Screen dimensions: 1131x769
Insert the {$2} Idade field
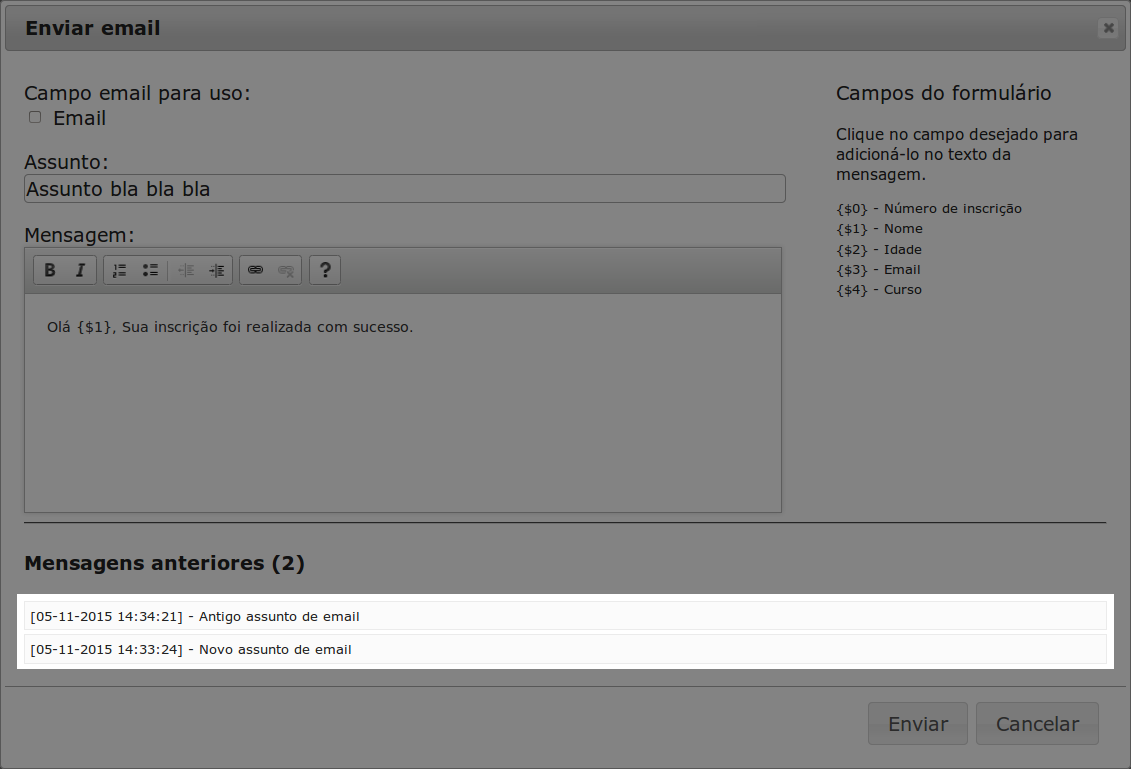point(879,249)
